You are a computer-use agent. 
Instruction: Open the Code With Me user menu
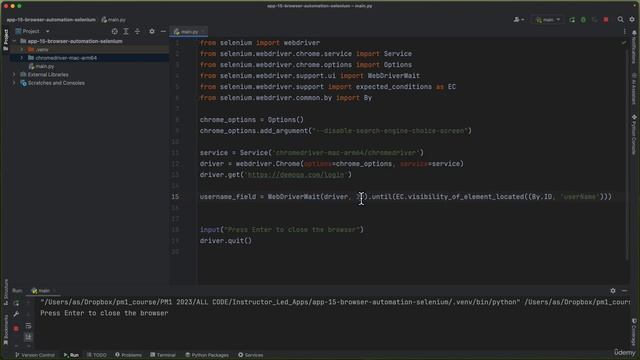519,20
